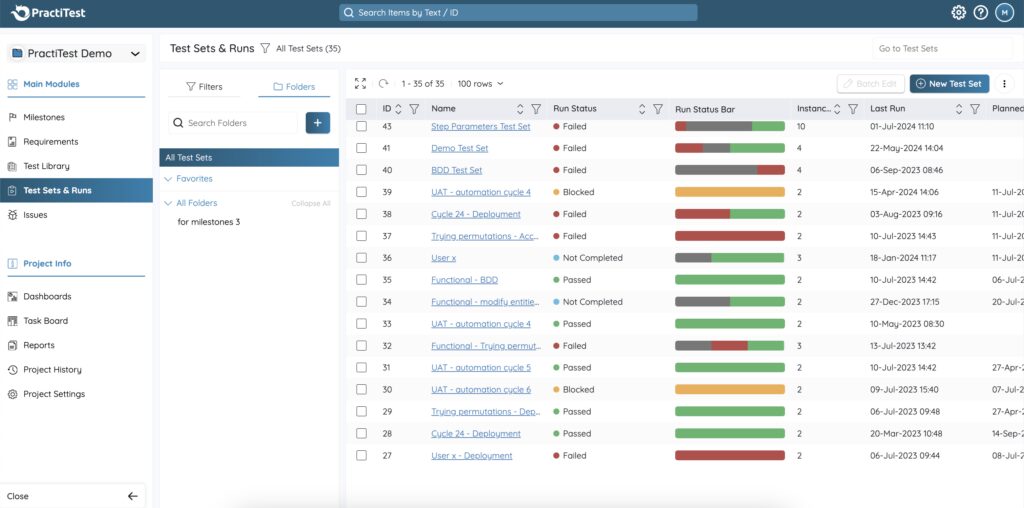Open the three-dot more options menu
Screen dimensions: 1024x508
pyautogui.click(x=1005, y=84)
